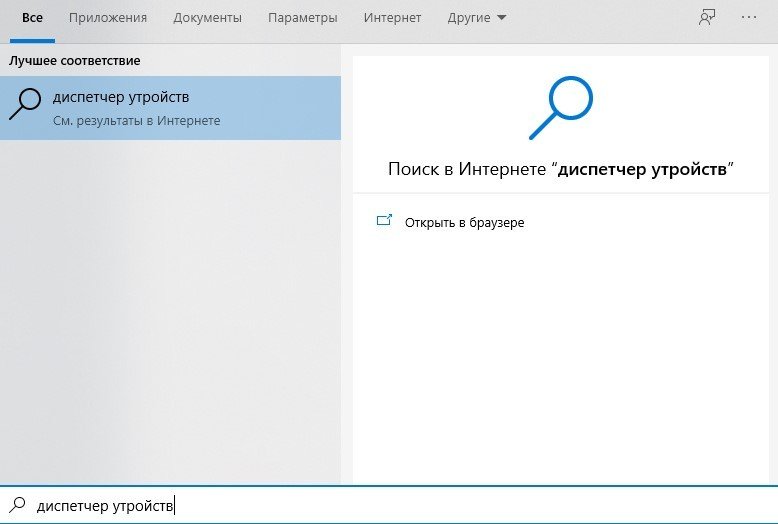Click the feedback person icon
The width and height of the screenshot is (778, 524).
point(707,17)
